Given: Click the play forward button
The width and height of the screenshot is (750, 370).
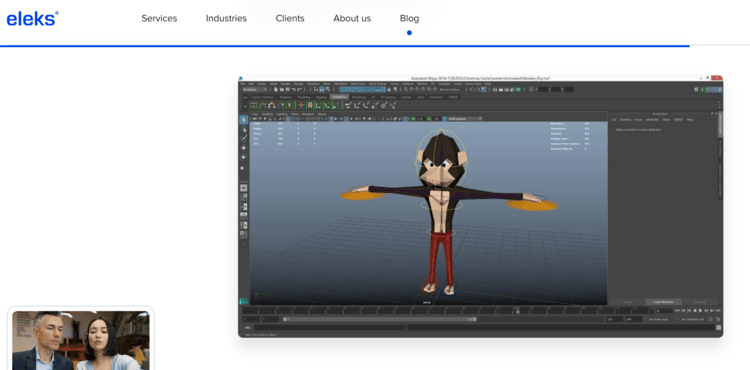Looking at the screenshot, I should (701, 311).
